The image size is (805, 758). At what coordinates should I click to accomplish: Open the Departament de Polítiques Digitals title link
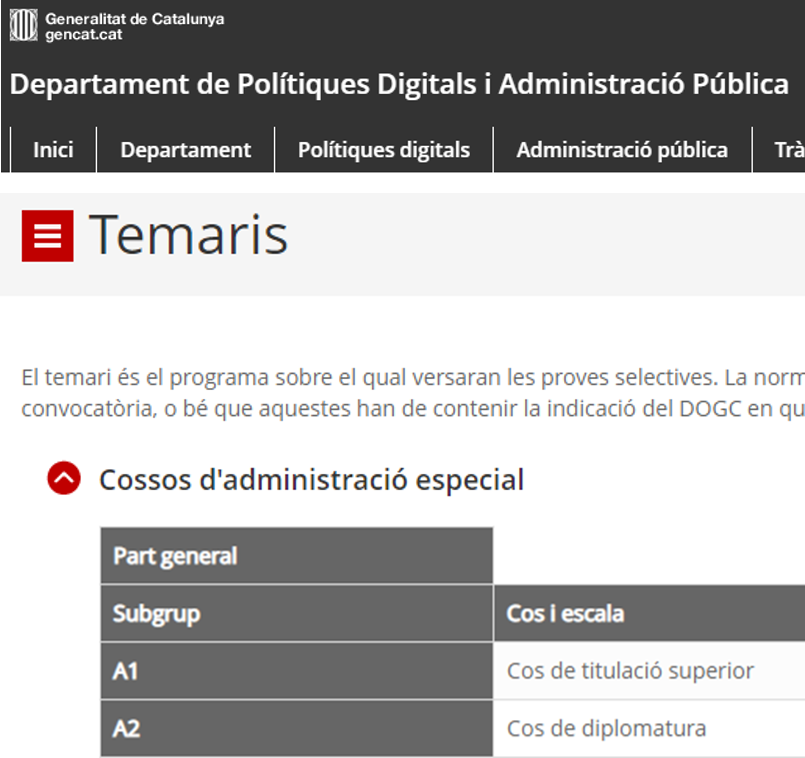(399, 84)
